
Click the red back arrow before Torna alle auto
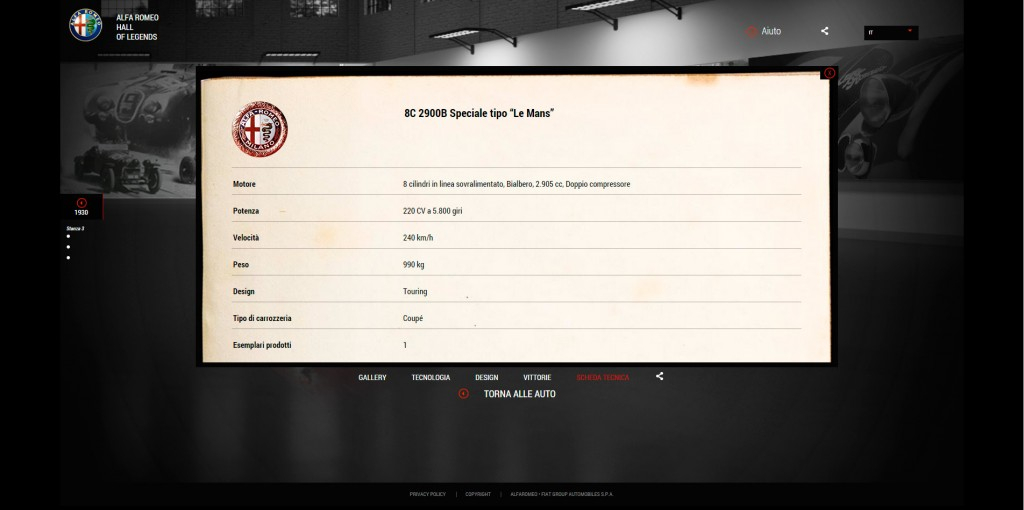[x=464, y=394]
